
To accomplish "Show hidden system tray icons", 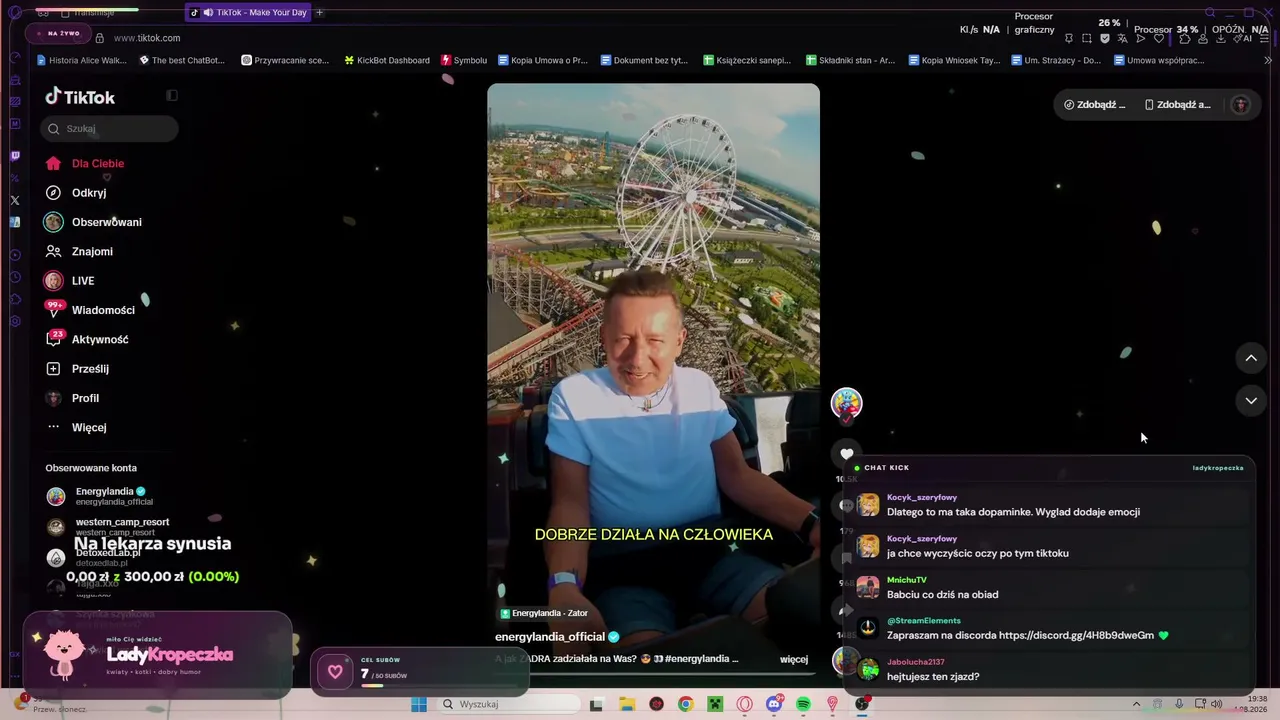I will (x=1136, y=704).
